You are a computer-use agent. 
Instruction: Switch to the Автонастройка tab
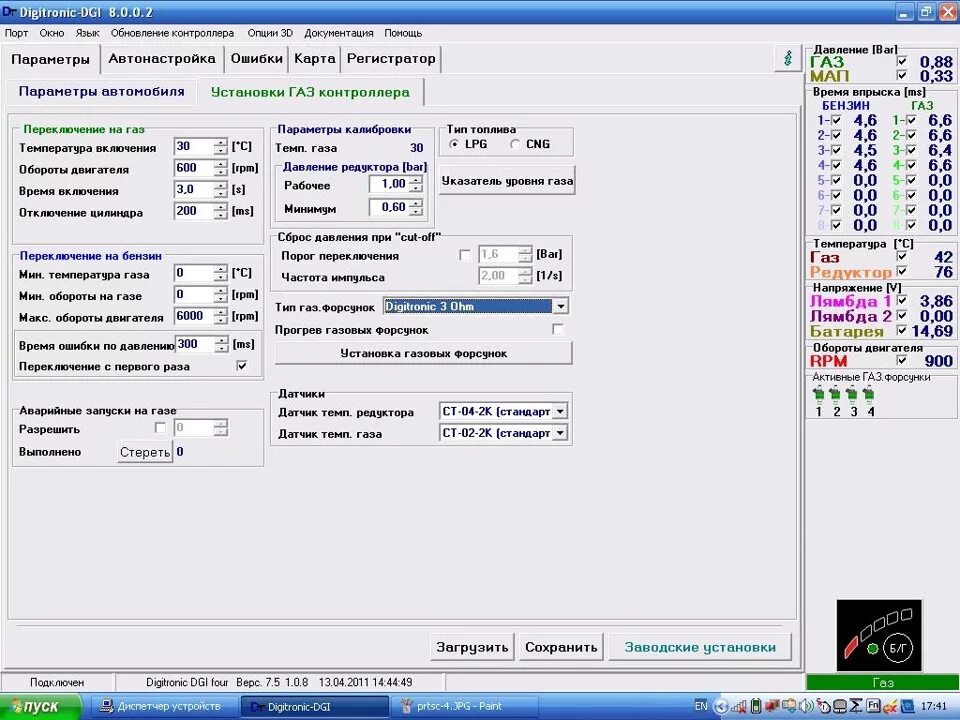pos(162,59)
